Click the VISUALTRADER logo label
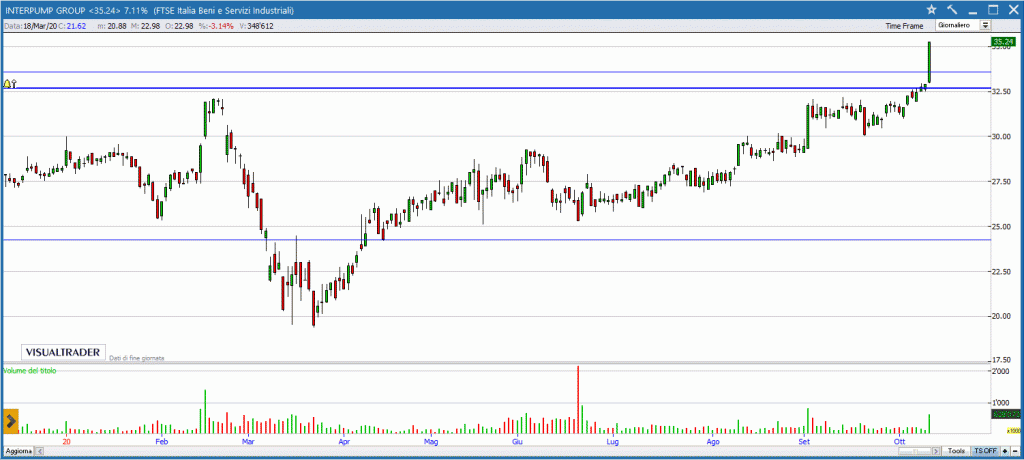The height and width of the screenshot is (460, 1024). [x=63, y=352]
